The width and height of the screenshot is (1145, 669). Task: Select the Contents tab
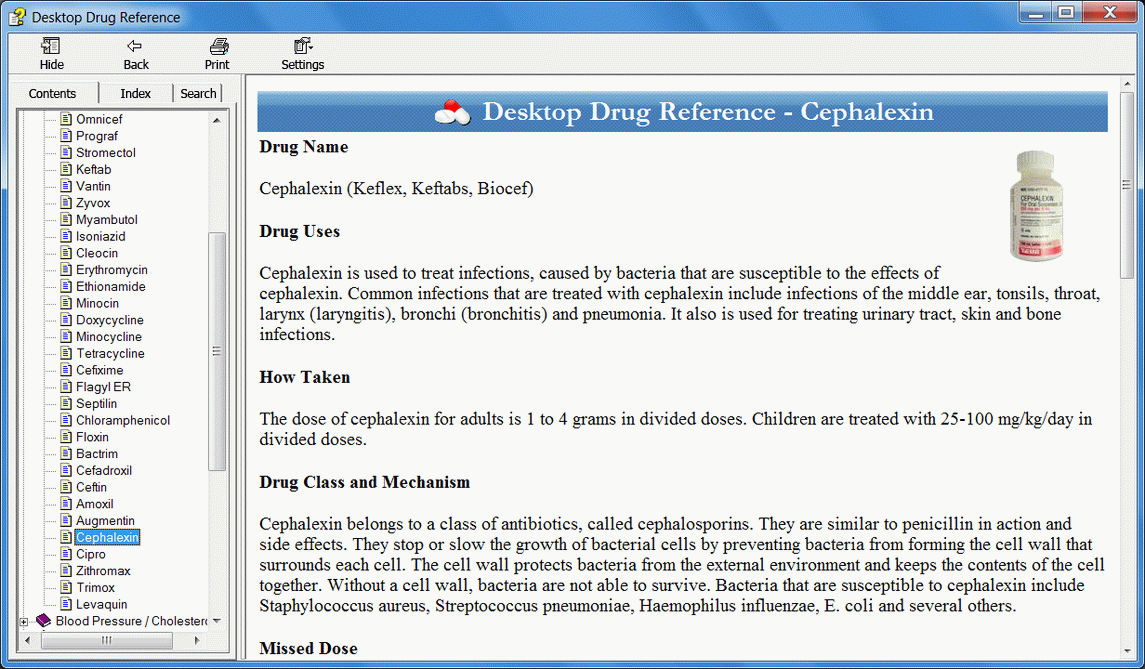[52, 92]
